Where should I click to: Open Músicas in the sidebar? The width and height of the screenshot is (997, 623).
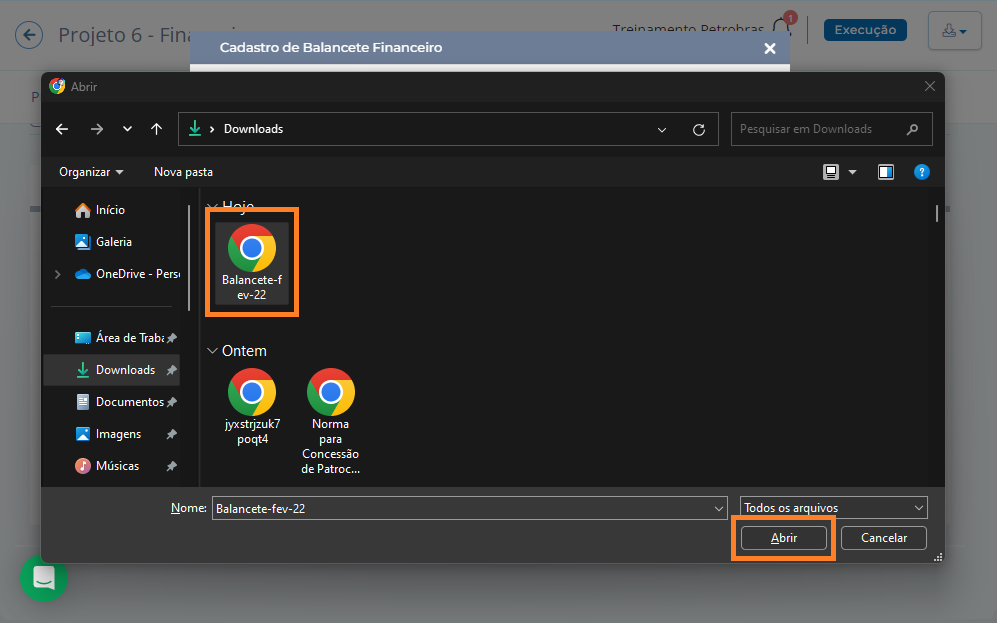(x=107, y=466)
